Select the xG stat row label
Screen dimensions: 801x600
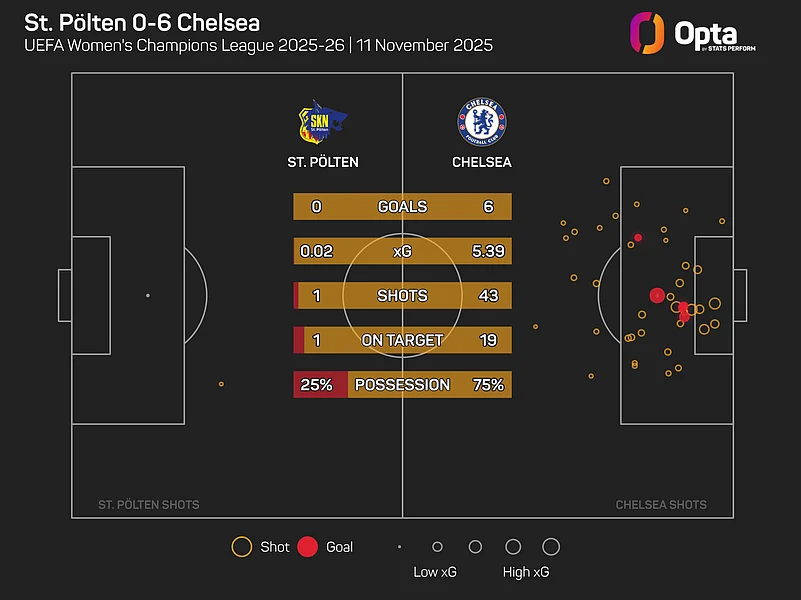pos(402,252)
